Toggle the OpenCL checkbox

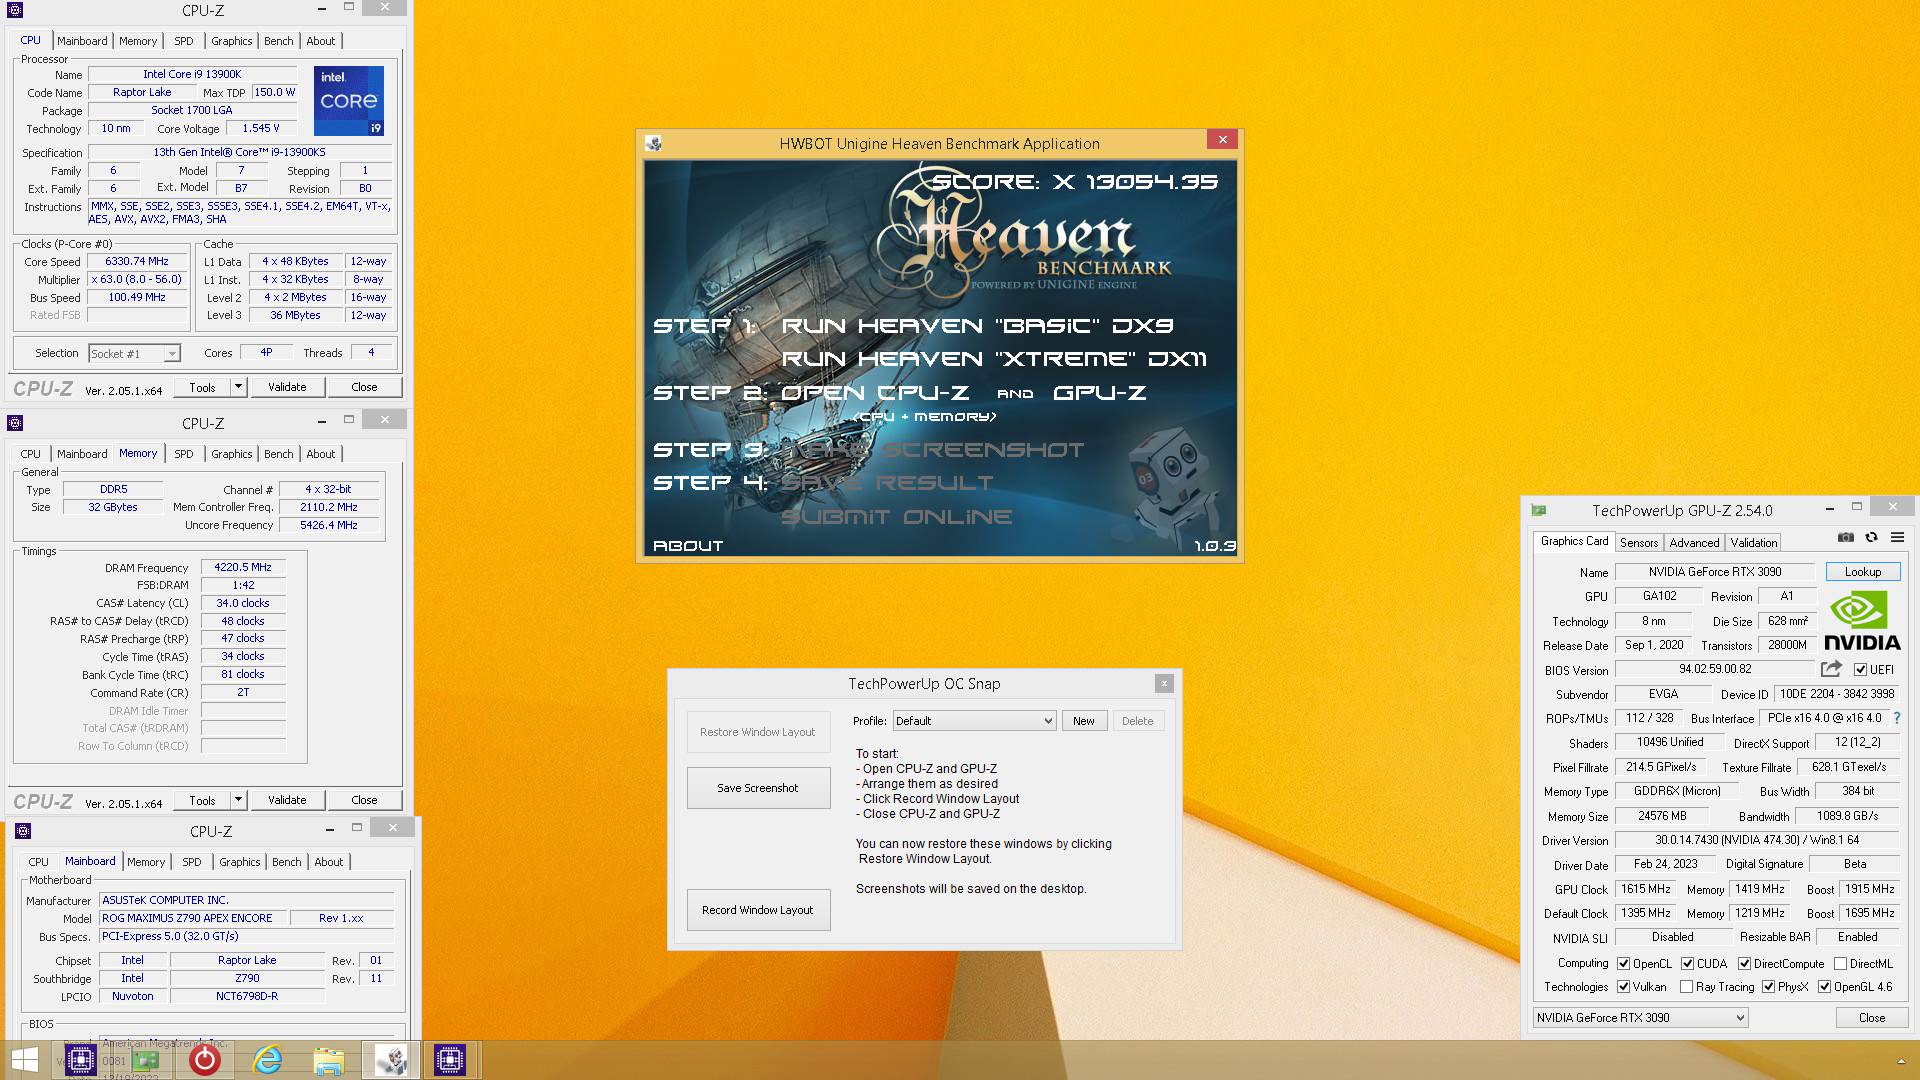1624,964
